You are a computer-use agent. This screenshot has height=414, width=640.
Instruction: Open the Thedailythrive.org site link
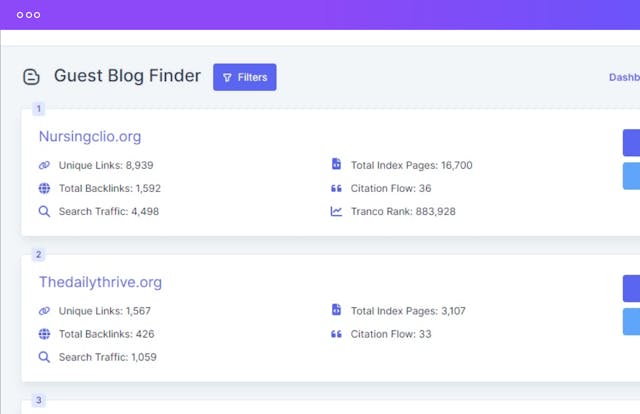[100, 282]
